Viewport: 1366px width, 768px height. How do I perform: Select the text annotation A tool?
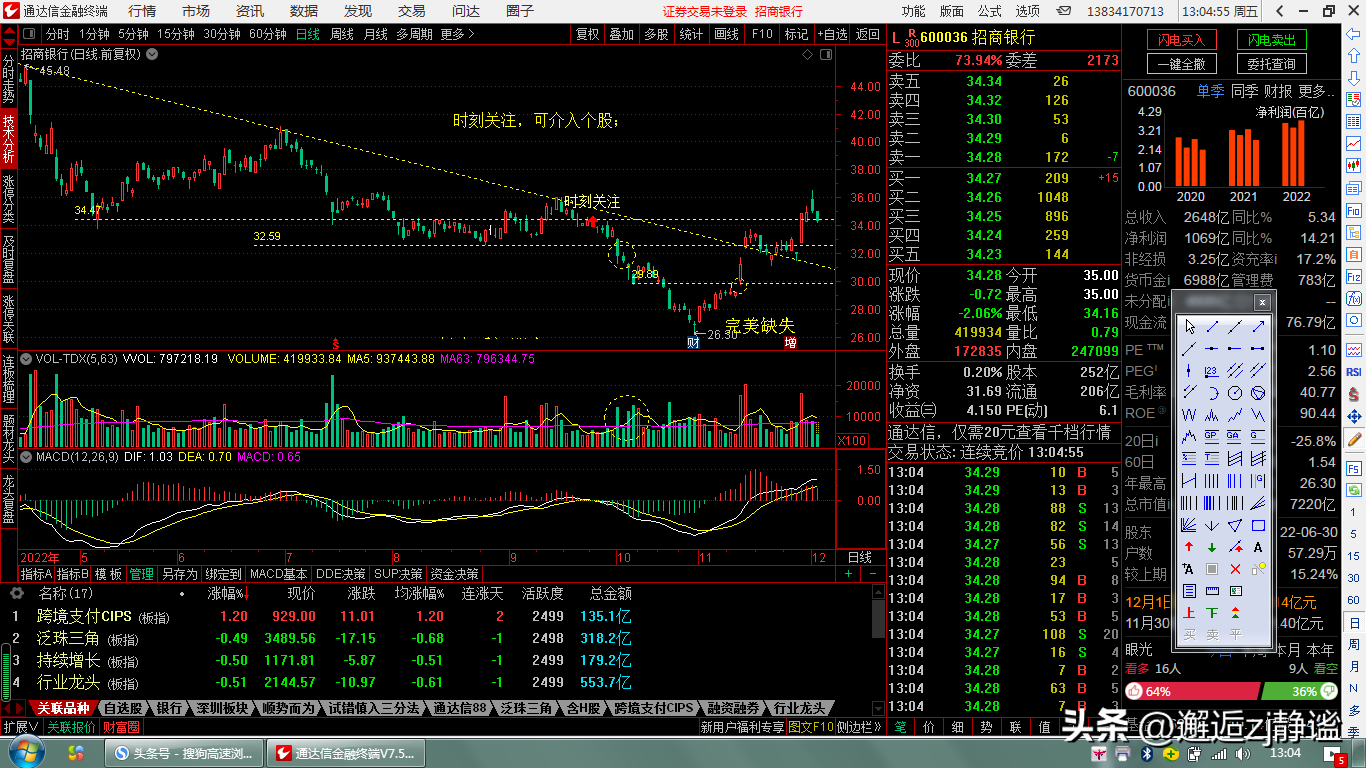[1258, 546]
